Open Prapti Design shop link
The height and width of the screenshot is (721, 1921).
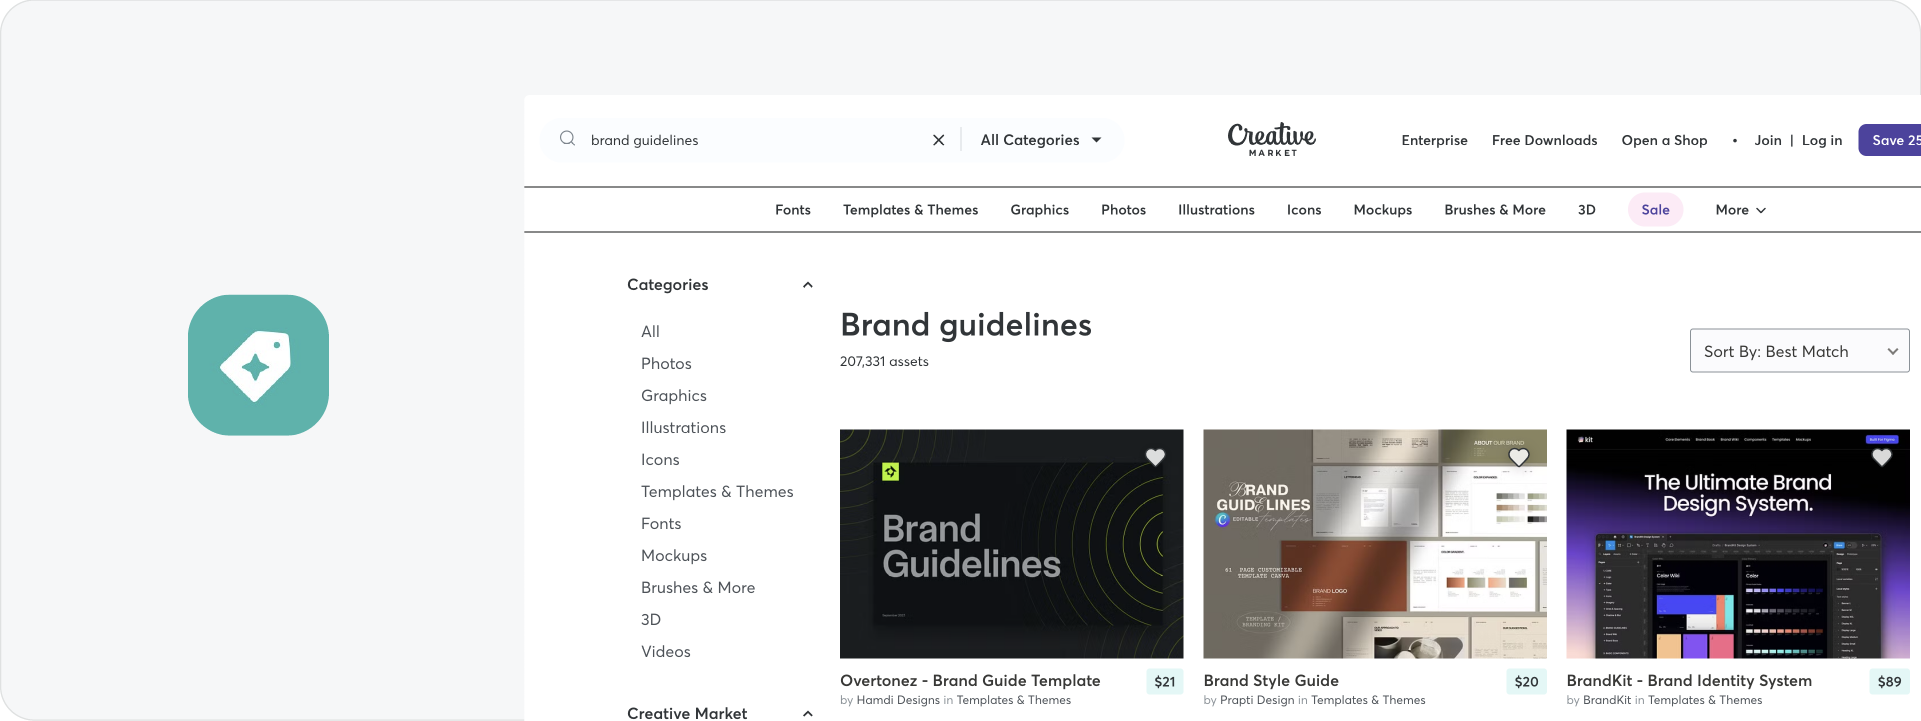pos(1257,700)
